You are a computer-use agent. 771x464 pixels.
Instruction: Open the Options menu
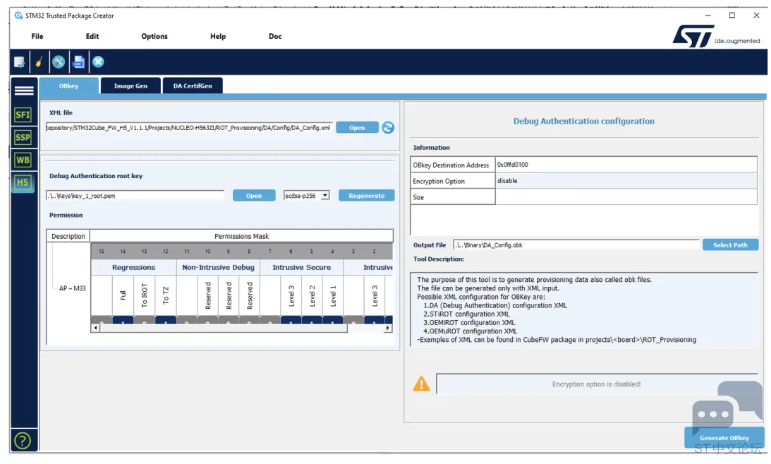pos(154,36)
